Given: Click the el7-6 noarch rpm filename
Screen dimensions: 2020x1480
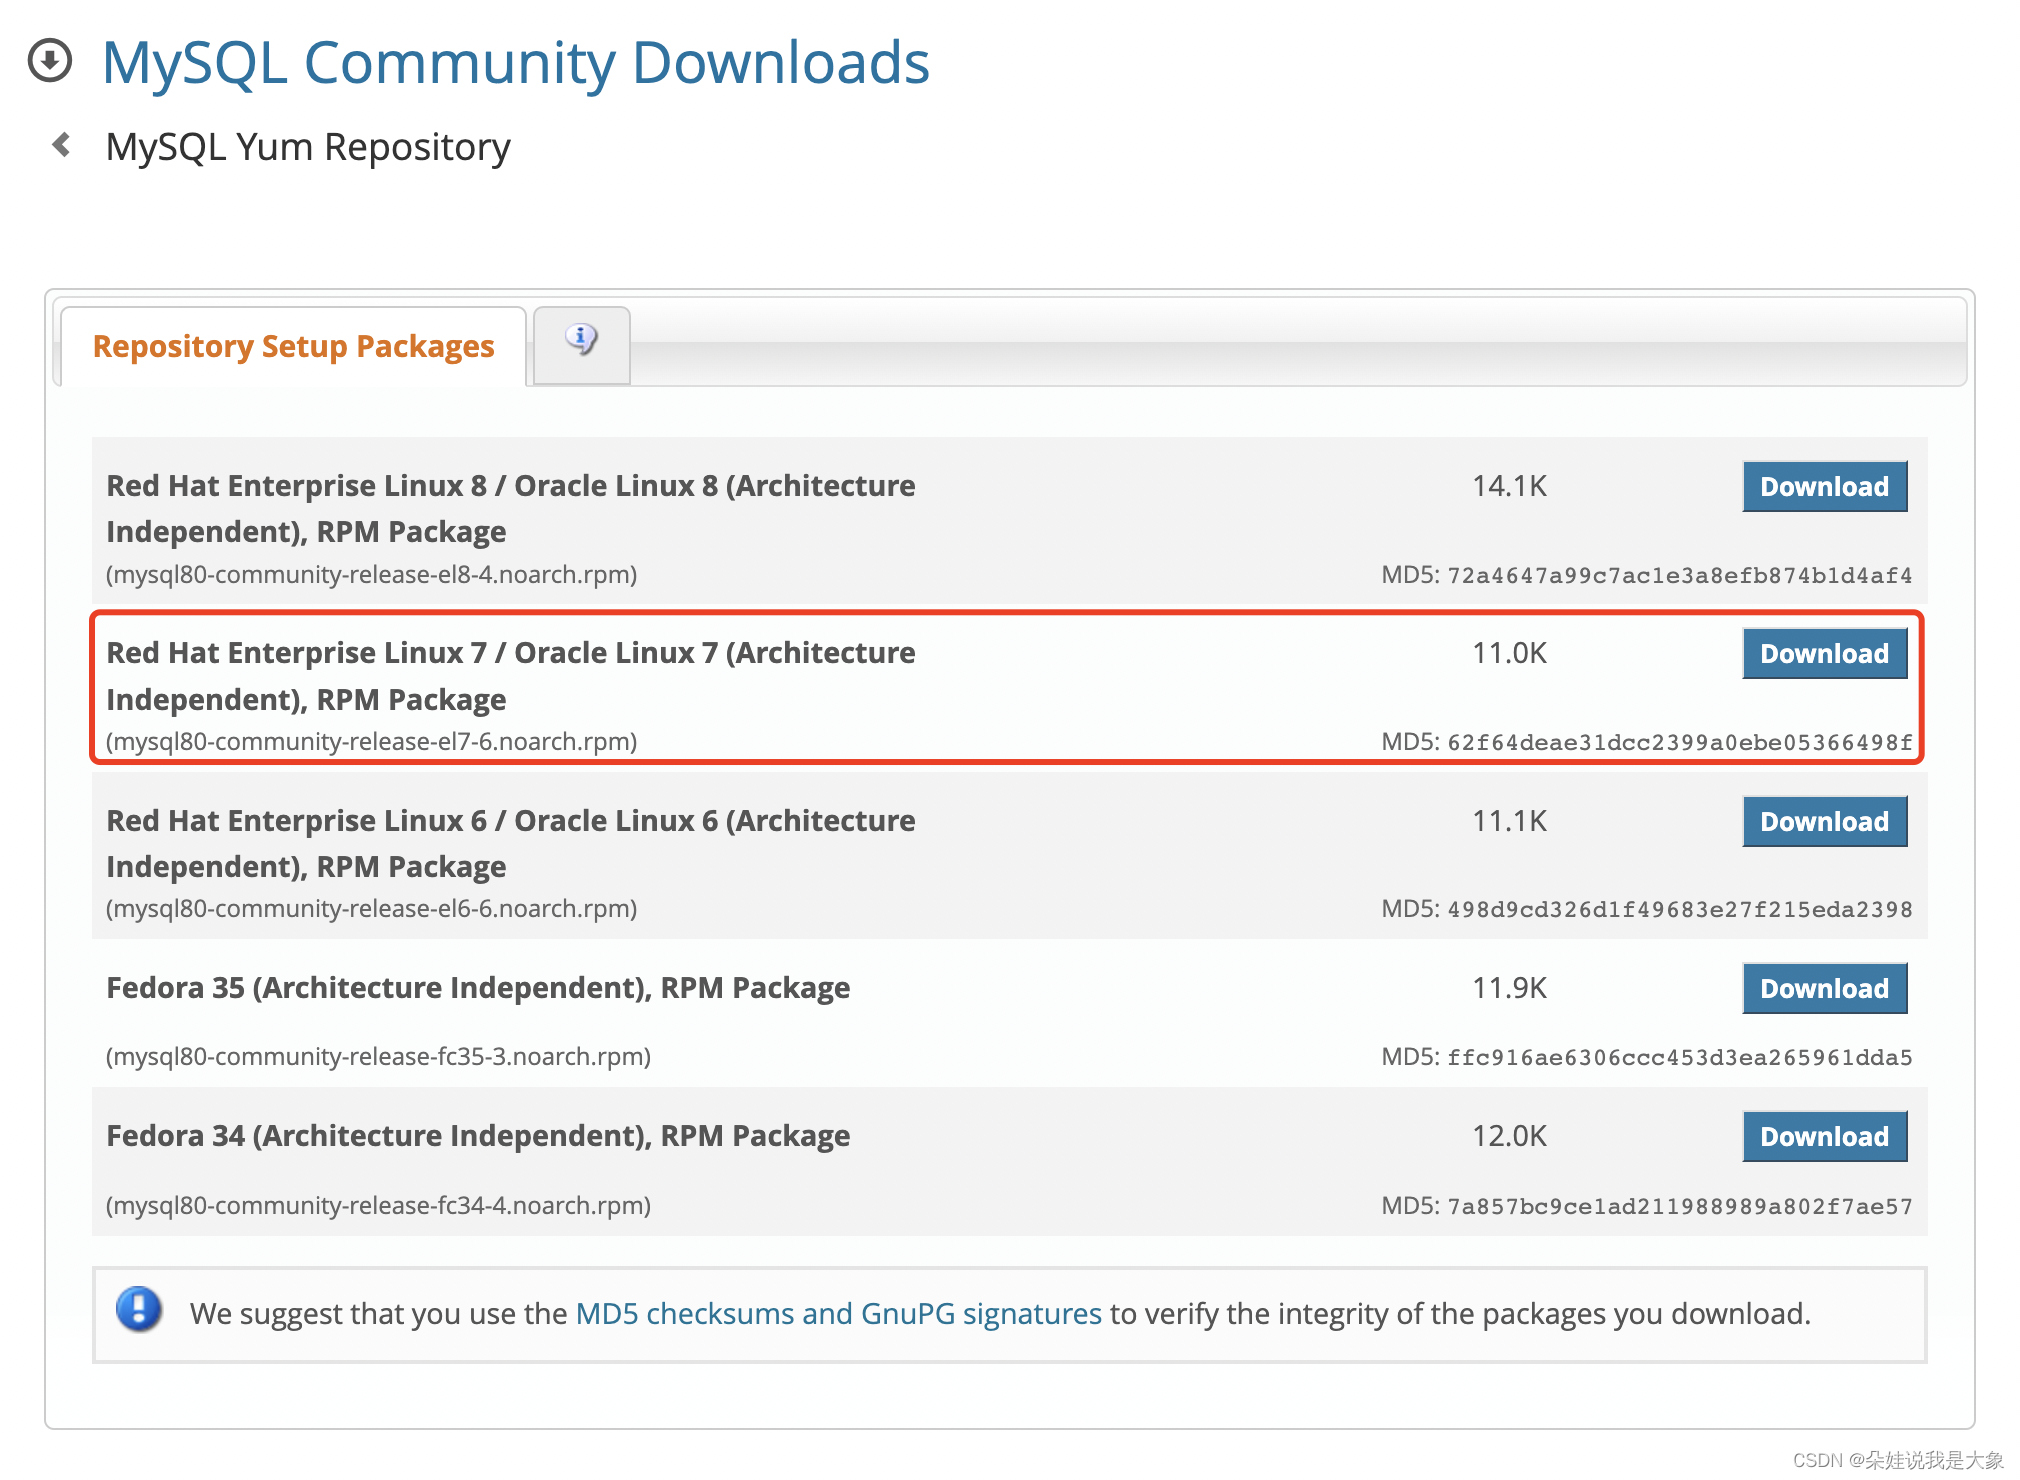Looking at the screenshot, I should (x=372, y=742).
